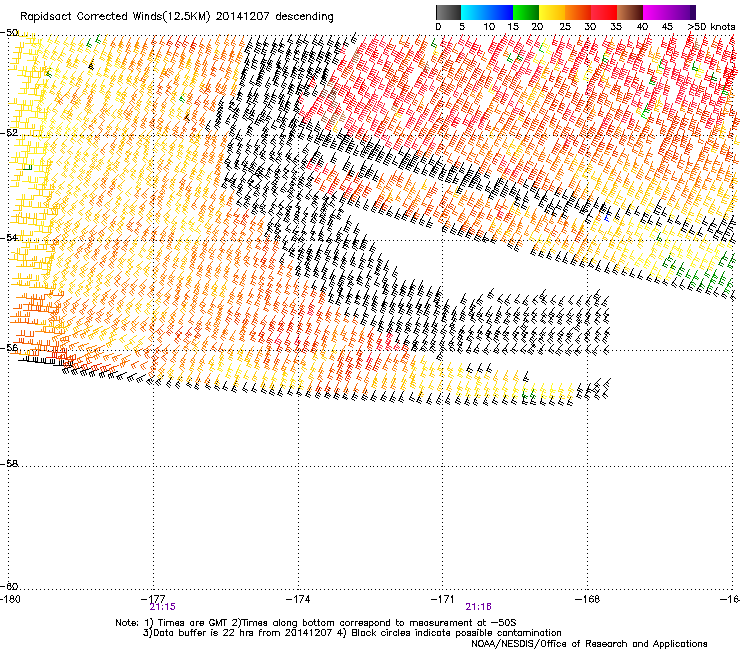
Task: Click the -177 longitude axis label
Action: click(x=154, y=599)
